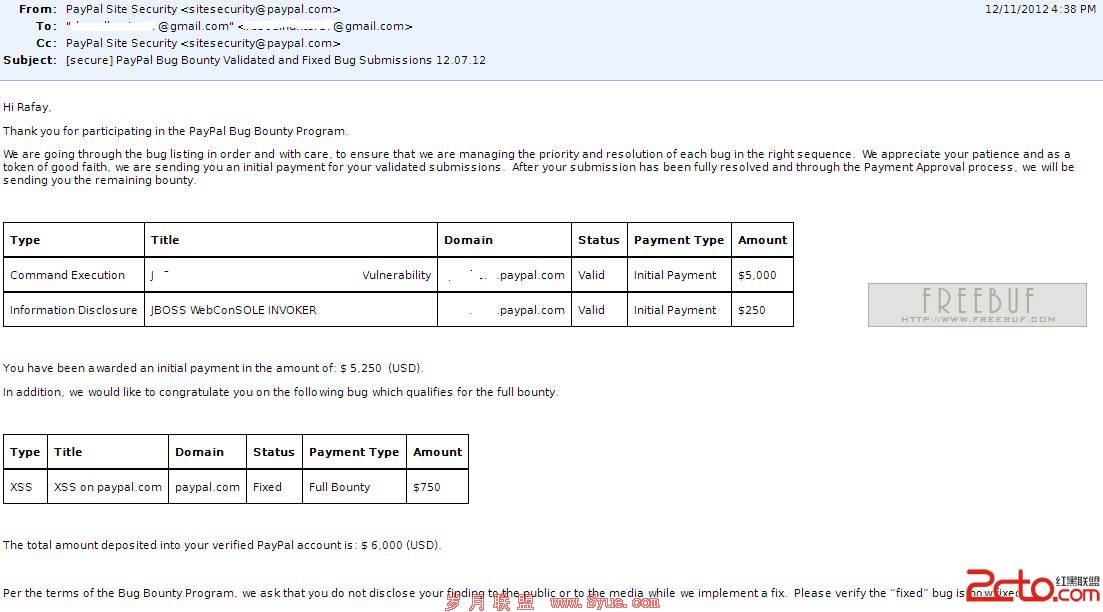
Task: Click the "paypal.com" domain cell in the XSS row
Action: click(x=208, y=487)
